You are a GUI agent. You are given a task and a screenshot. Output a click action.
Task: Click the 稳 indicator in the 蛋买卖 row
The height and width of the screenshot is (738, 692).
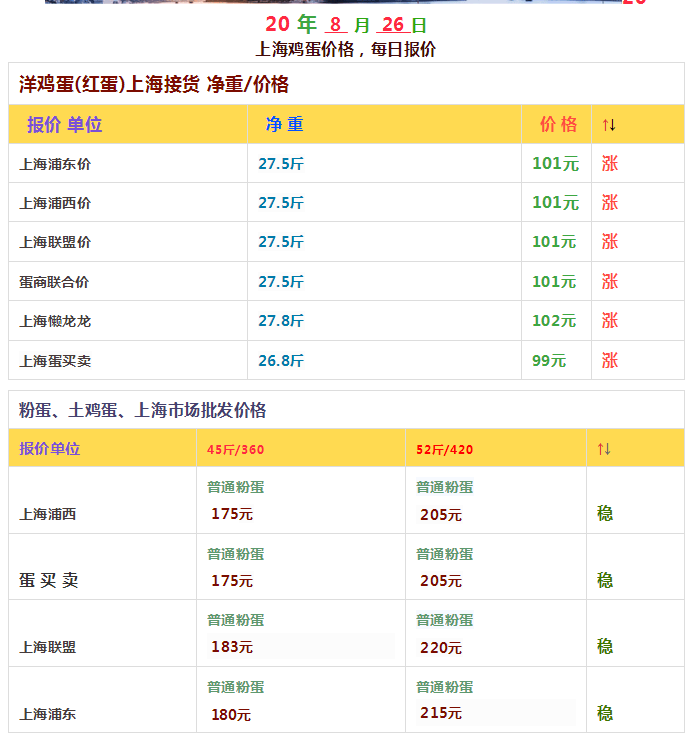tap(605, 581)
